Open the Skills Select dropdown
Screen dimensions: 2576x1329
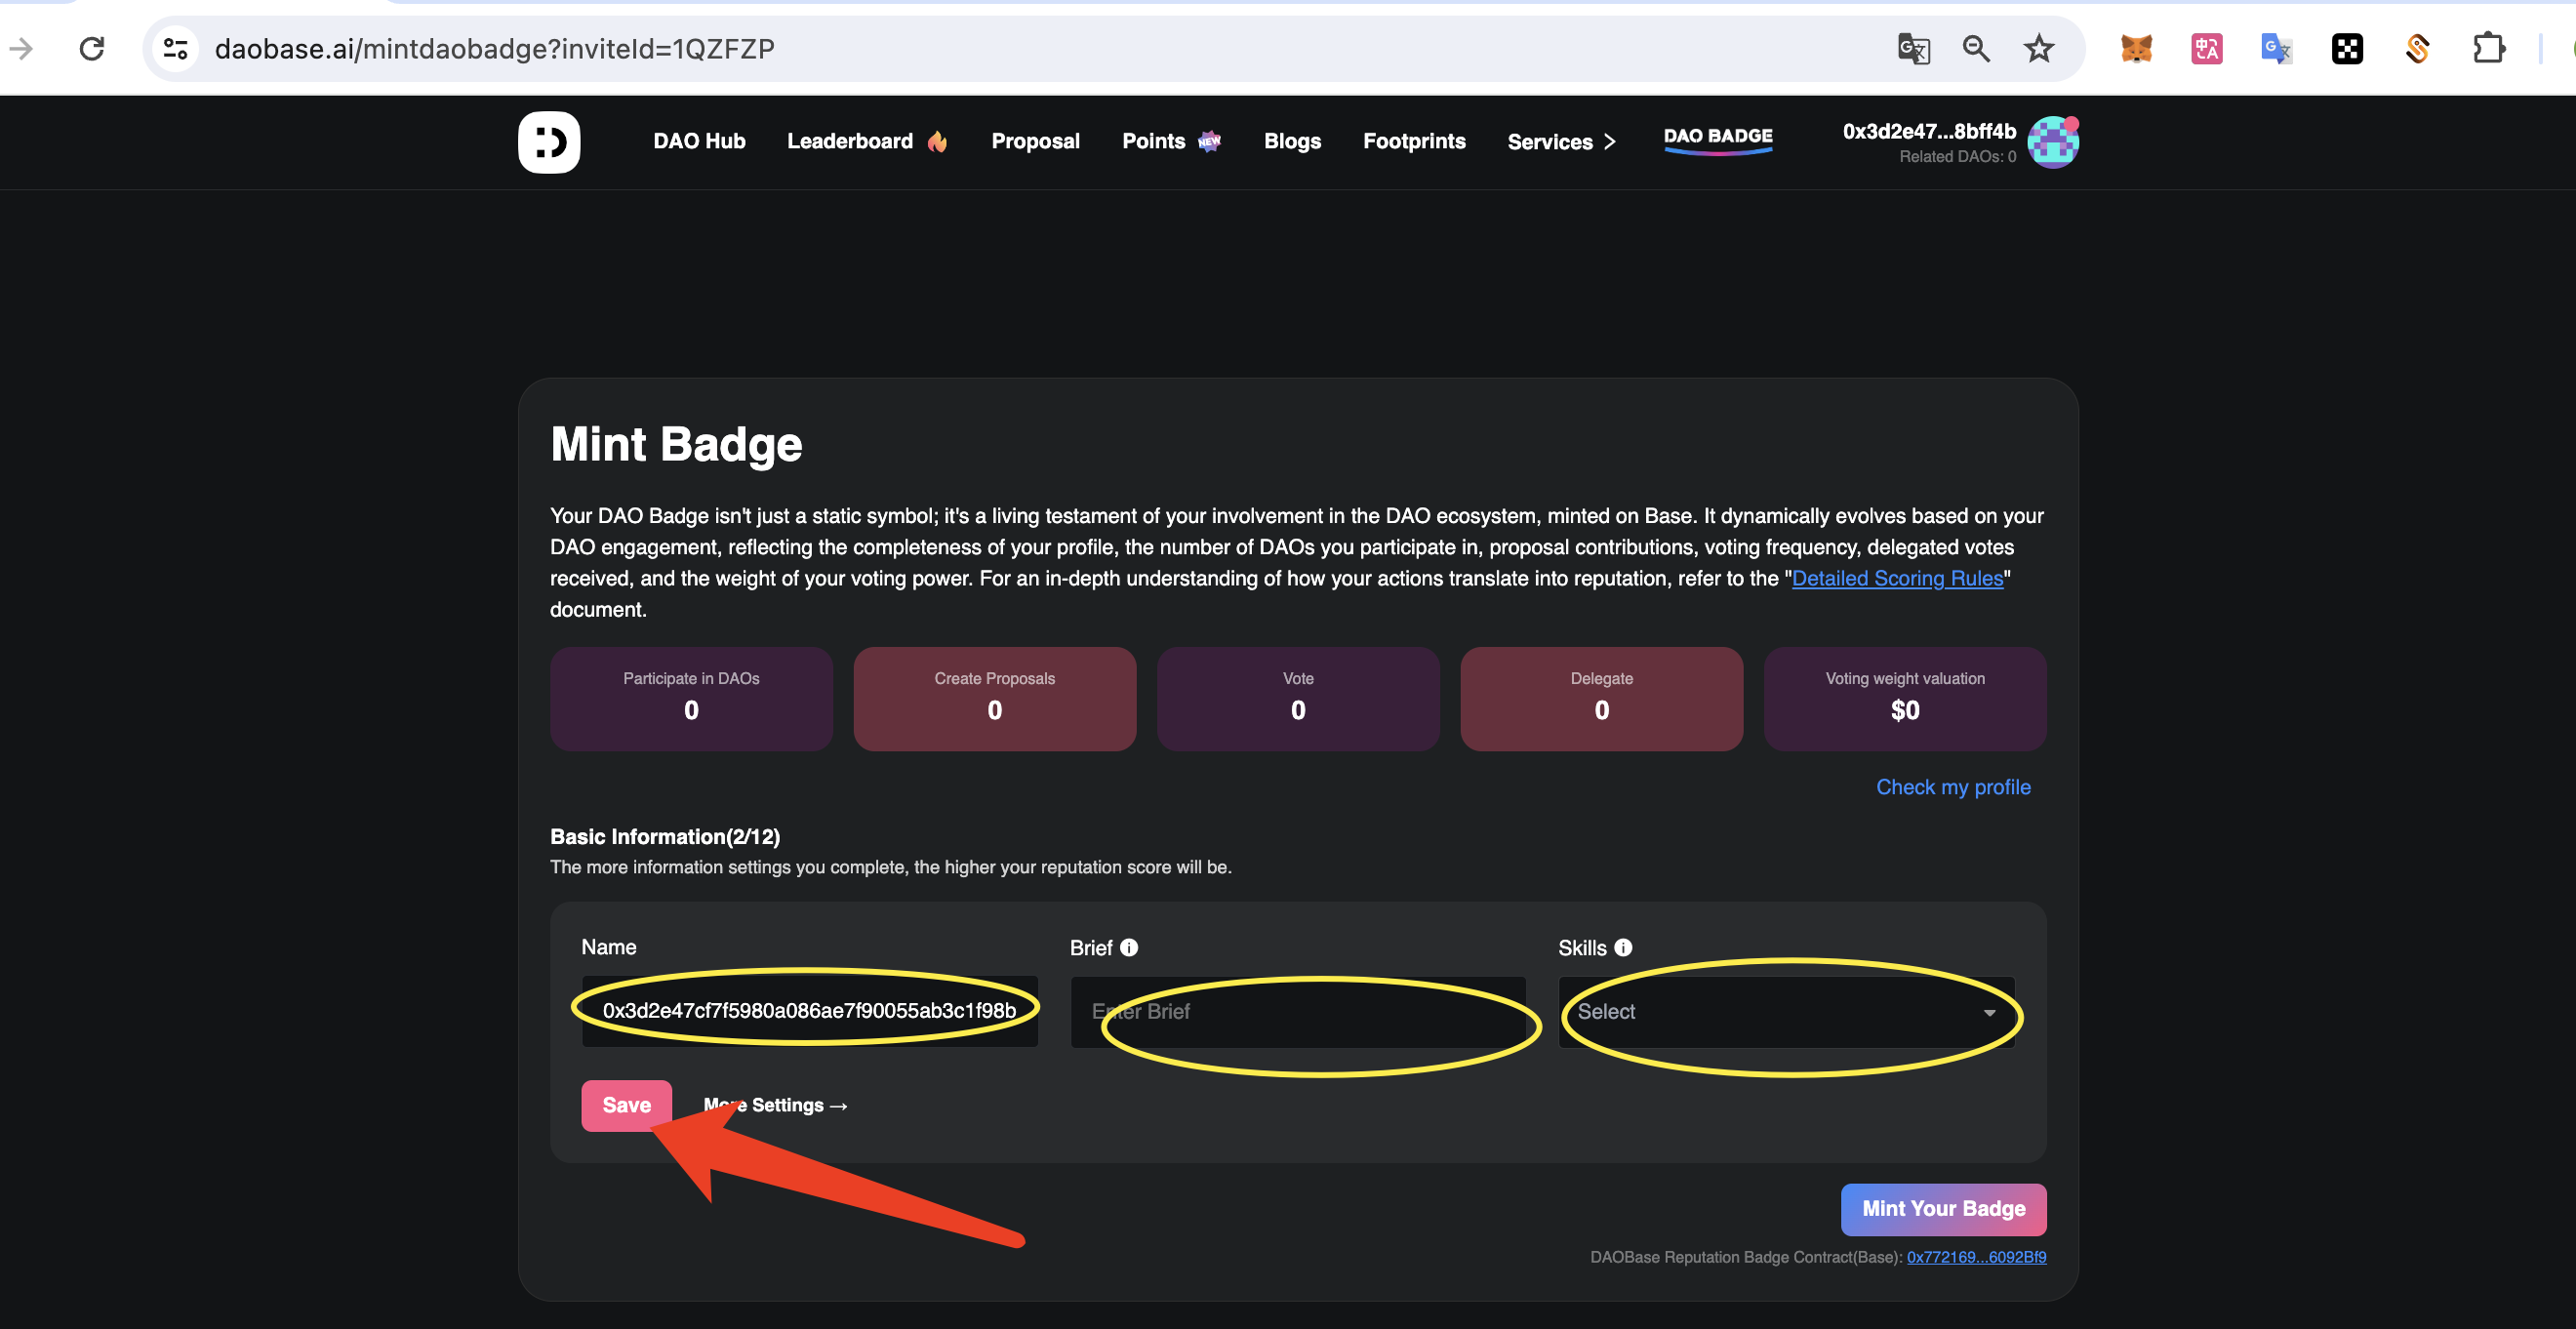[1786, 1012]
